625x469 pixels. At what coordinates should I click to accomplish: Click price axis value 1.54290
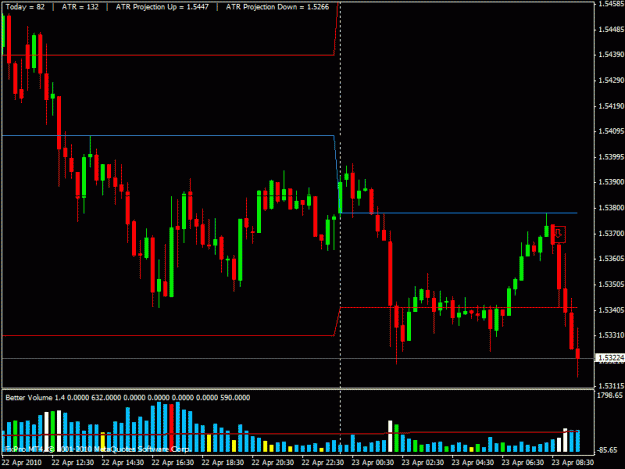point(611,80)
